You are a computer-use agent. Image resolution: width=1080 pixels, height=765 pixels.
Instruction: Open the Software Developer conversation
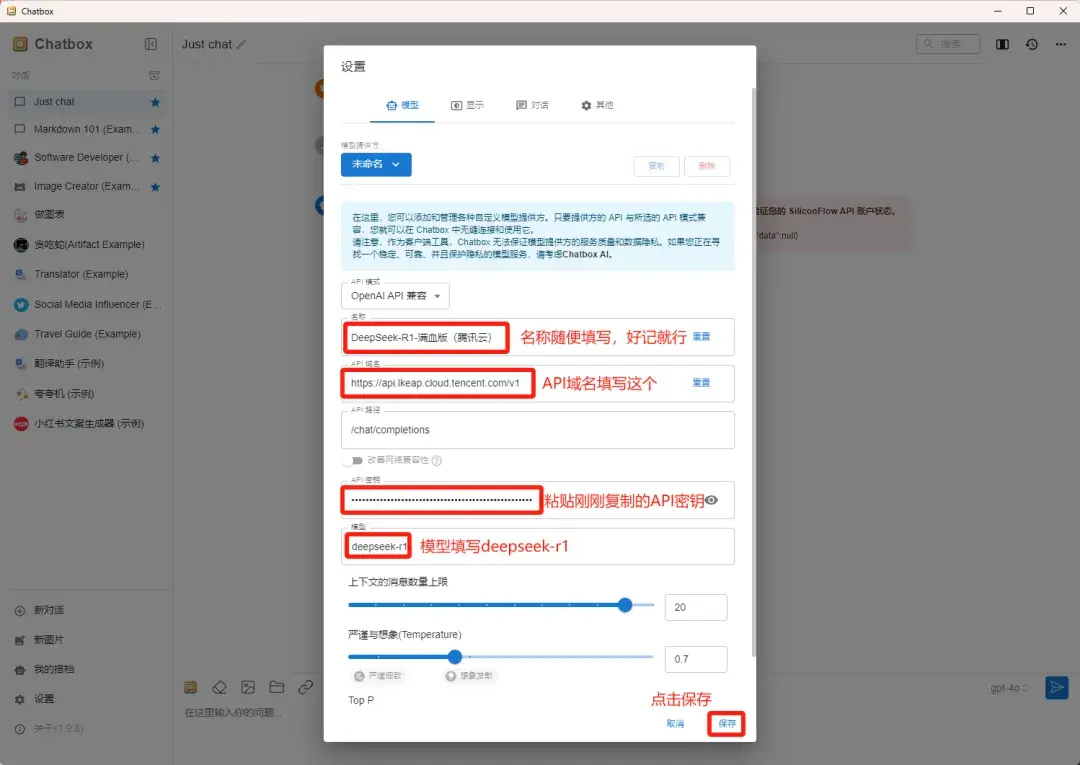[86, 158]
